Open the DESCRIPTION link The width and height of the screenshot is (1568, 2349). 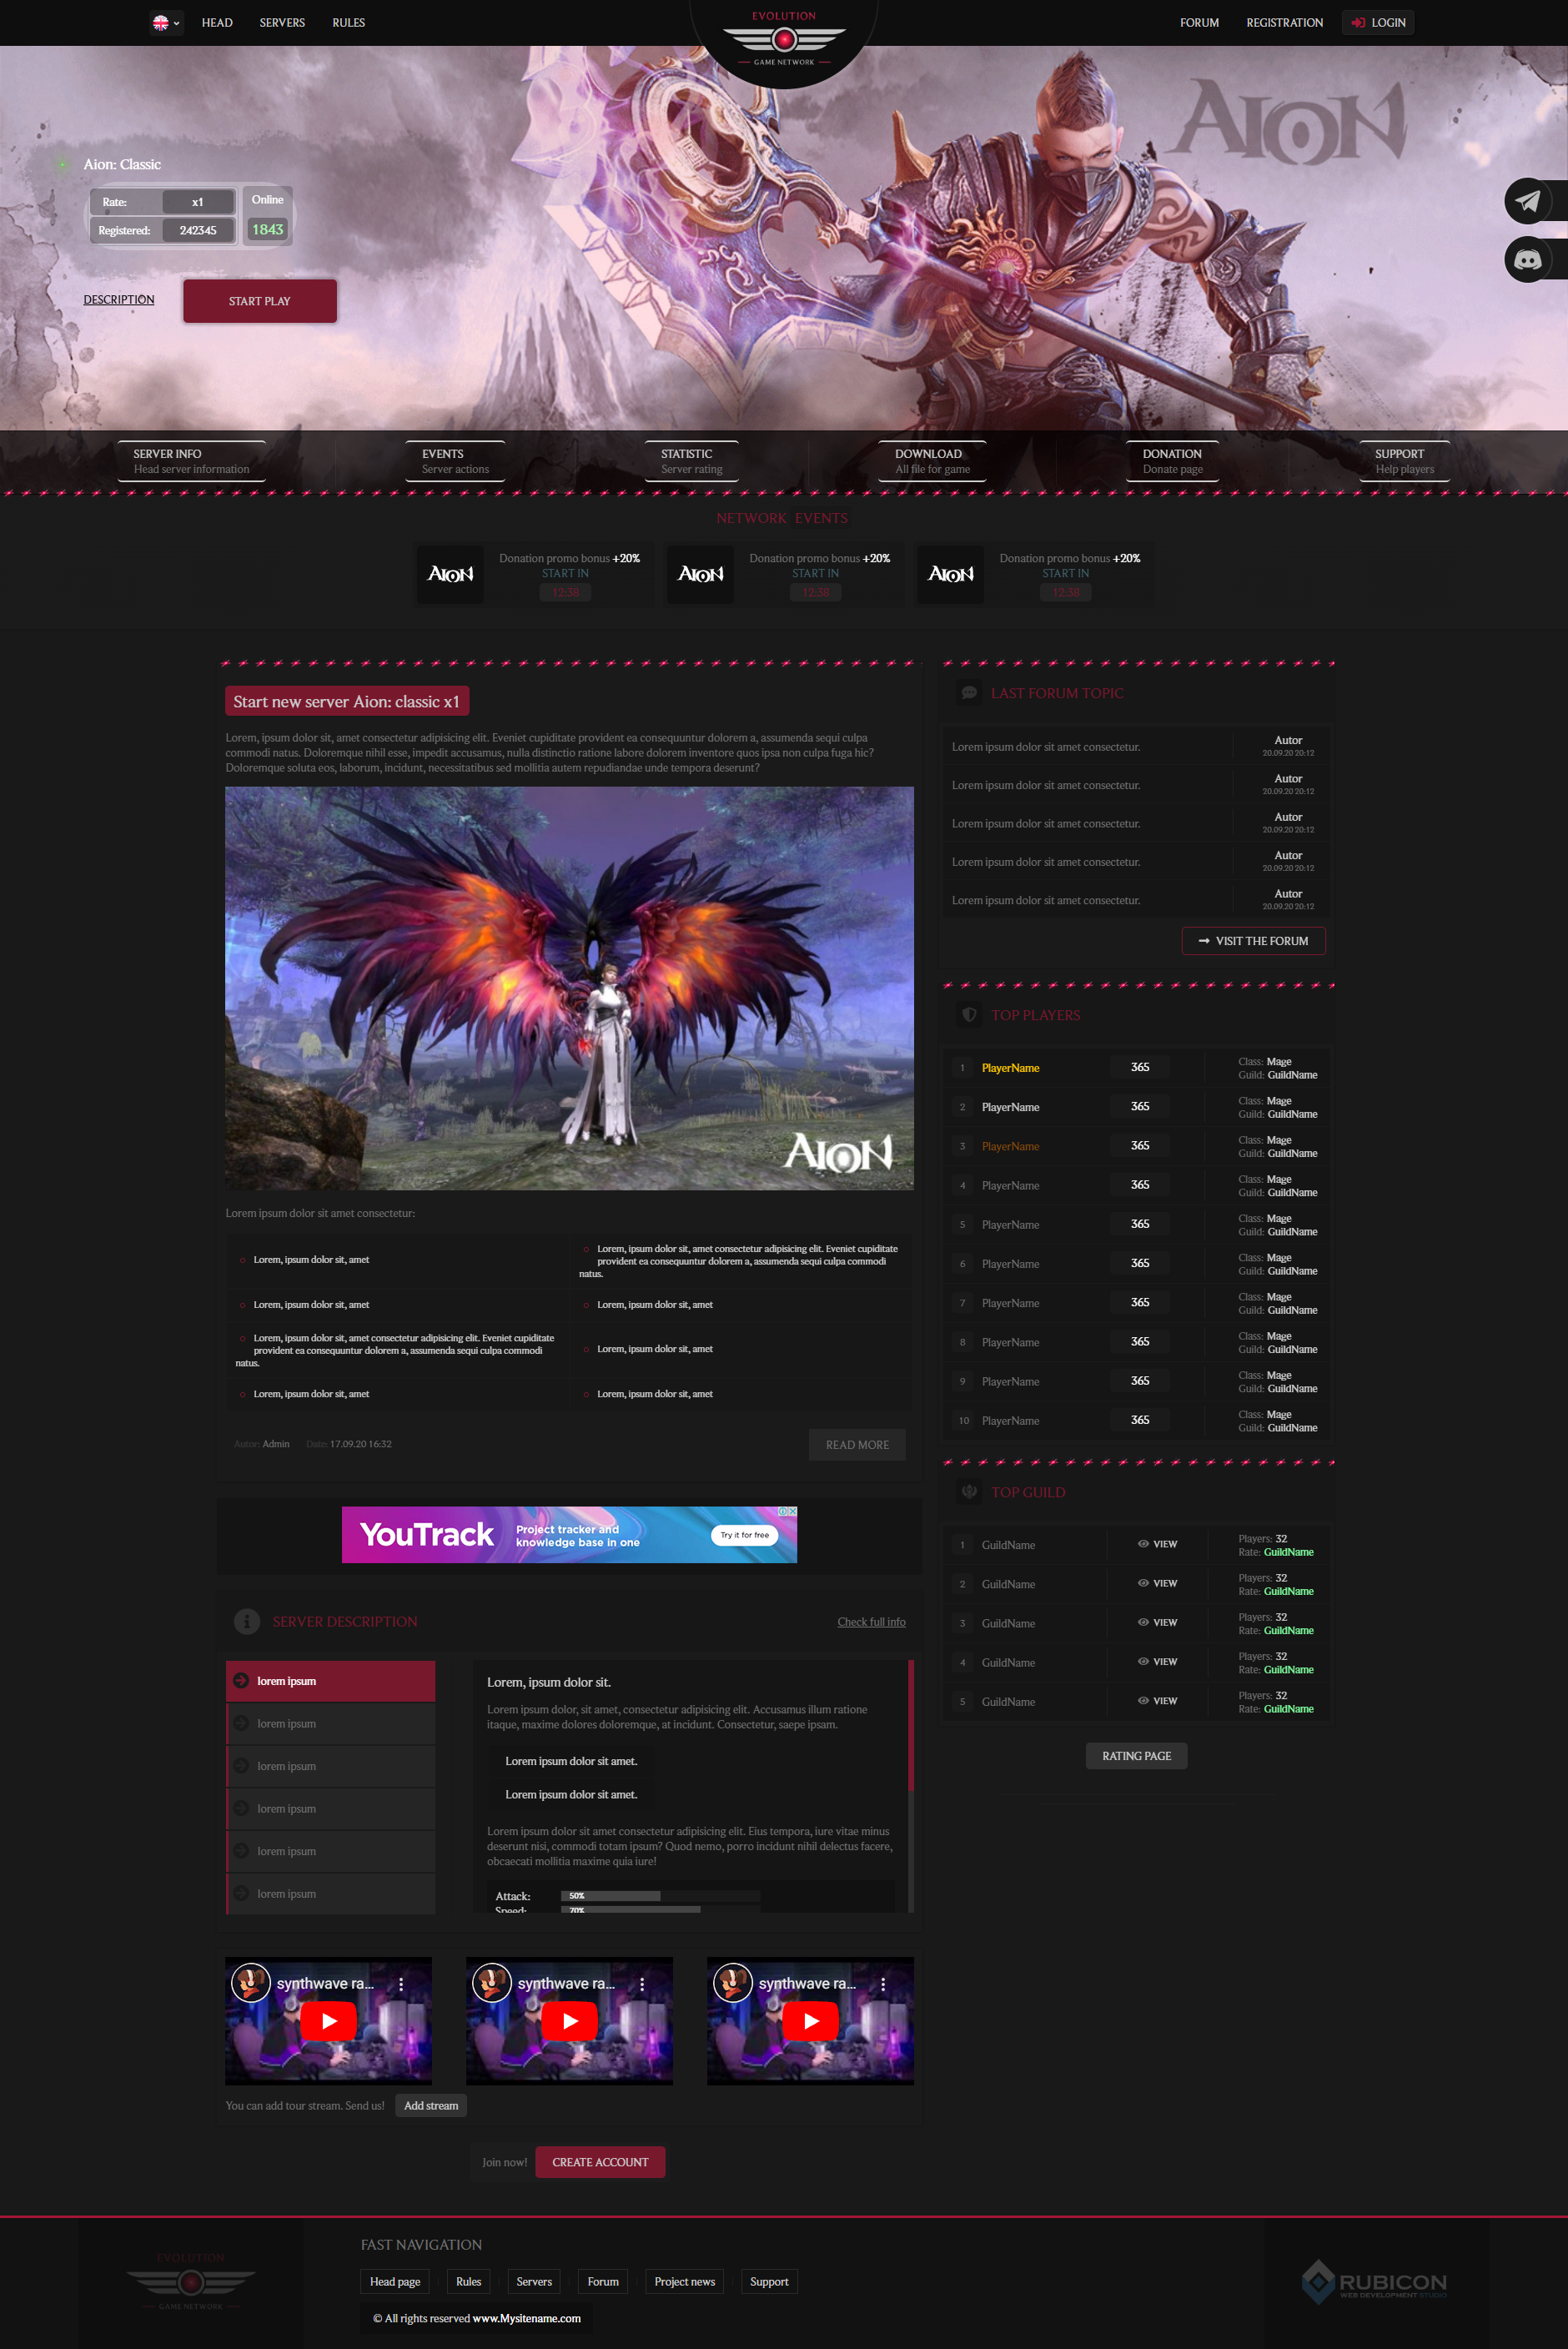[119, 300]
